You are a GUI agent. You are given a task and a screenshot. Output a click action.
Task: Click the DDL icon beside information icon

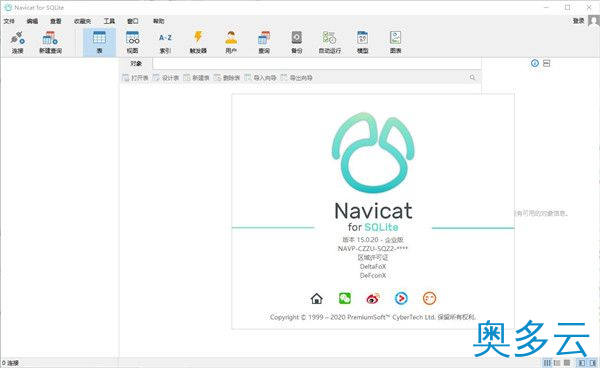pos(546,63)
